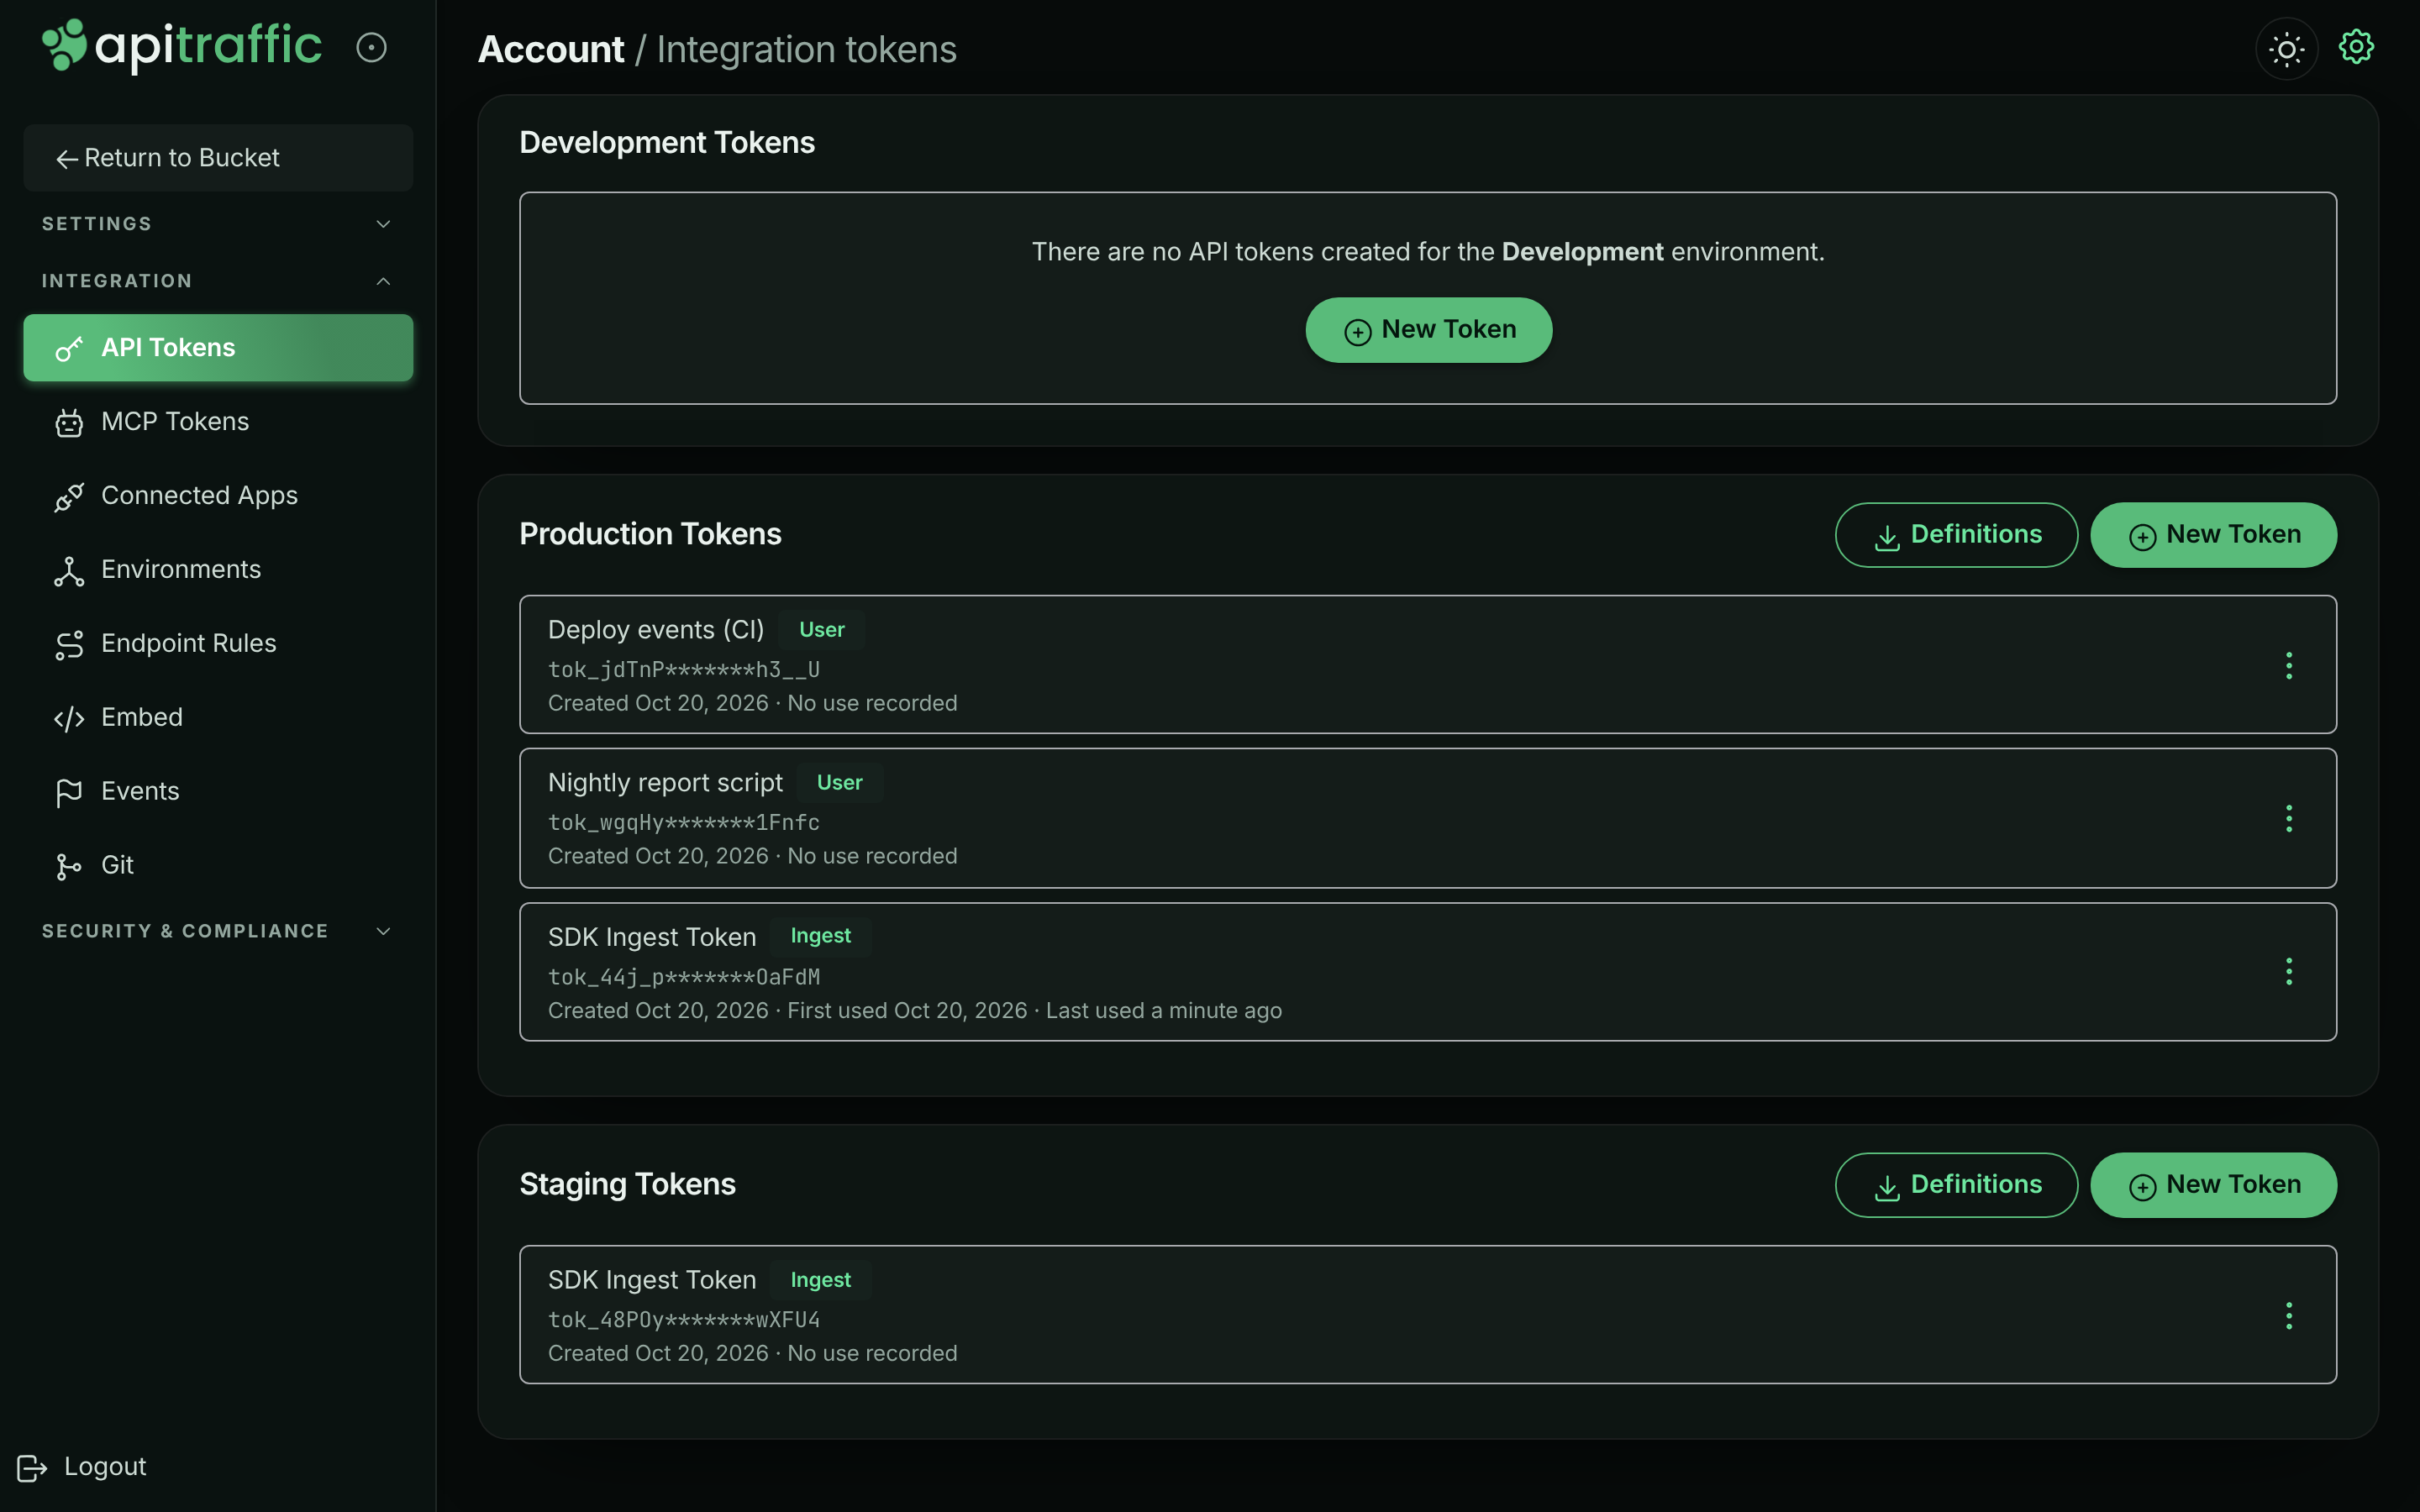2420x1512 pixels.
Task: Open Environments page
Action: pyautogui.click(x=218, y=570)
